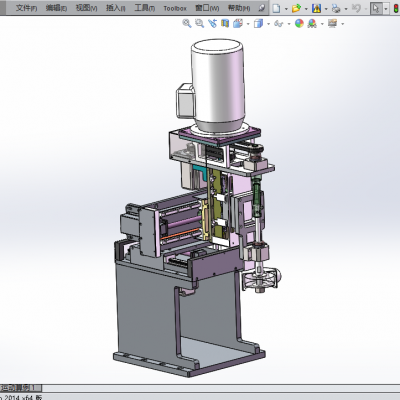This screenshot has width=400, height=400.
Task: Open the 文件(F) menu
Action: pyautogui.click(x=26, y=8)
